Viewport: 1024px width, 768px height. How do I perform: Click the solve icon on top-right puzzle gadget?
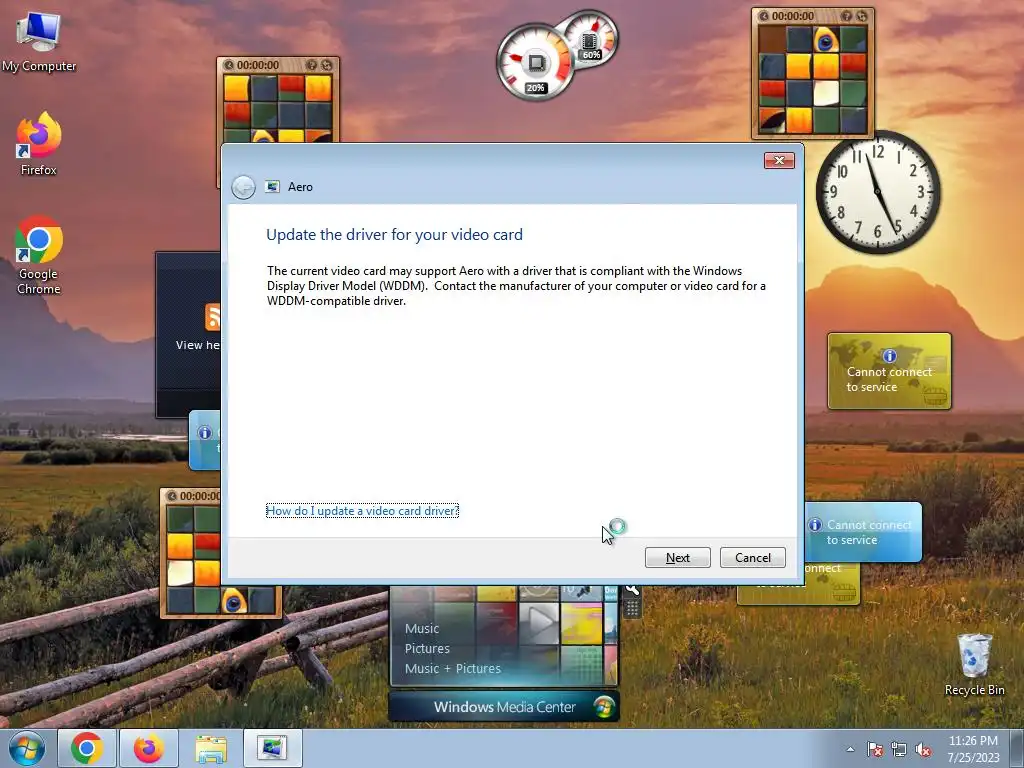(861, 16)
